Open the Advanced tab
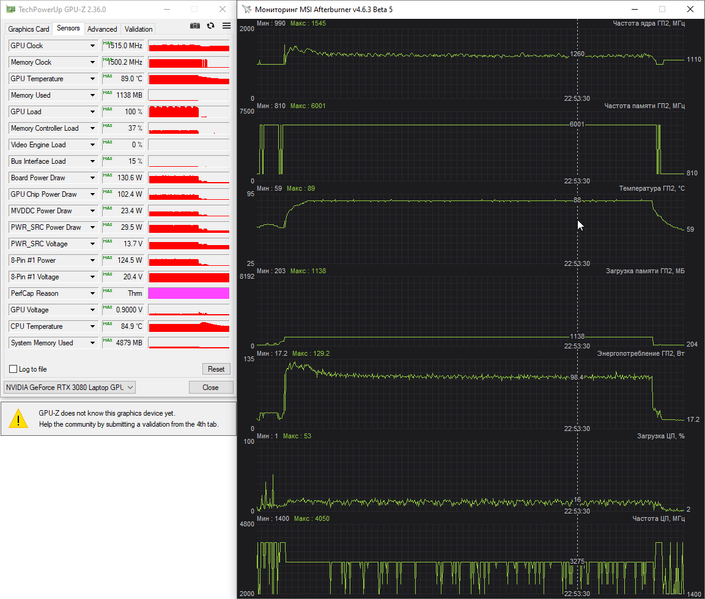This screenshot has height=599, width=705. coord(102,29)
